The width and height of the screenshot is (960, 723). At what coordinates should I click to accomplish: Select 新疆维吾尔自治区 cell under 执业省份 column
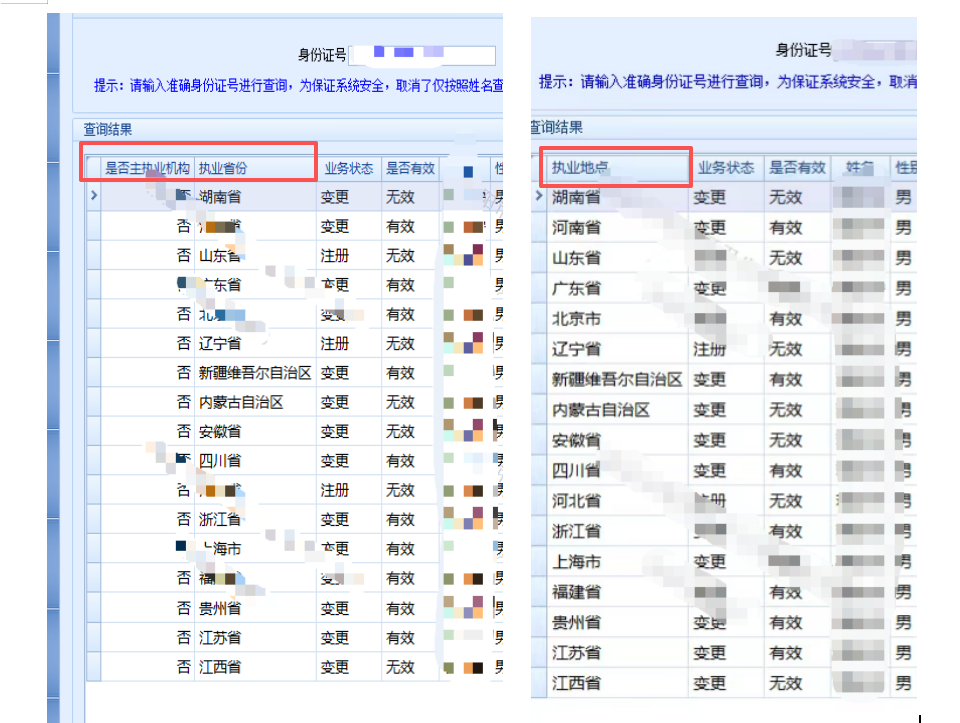[255, 373]
